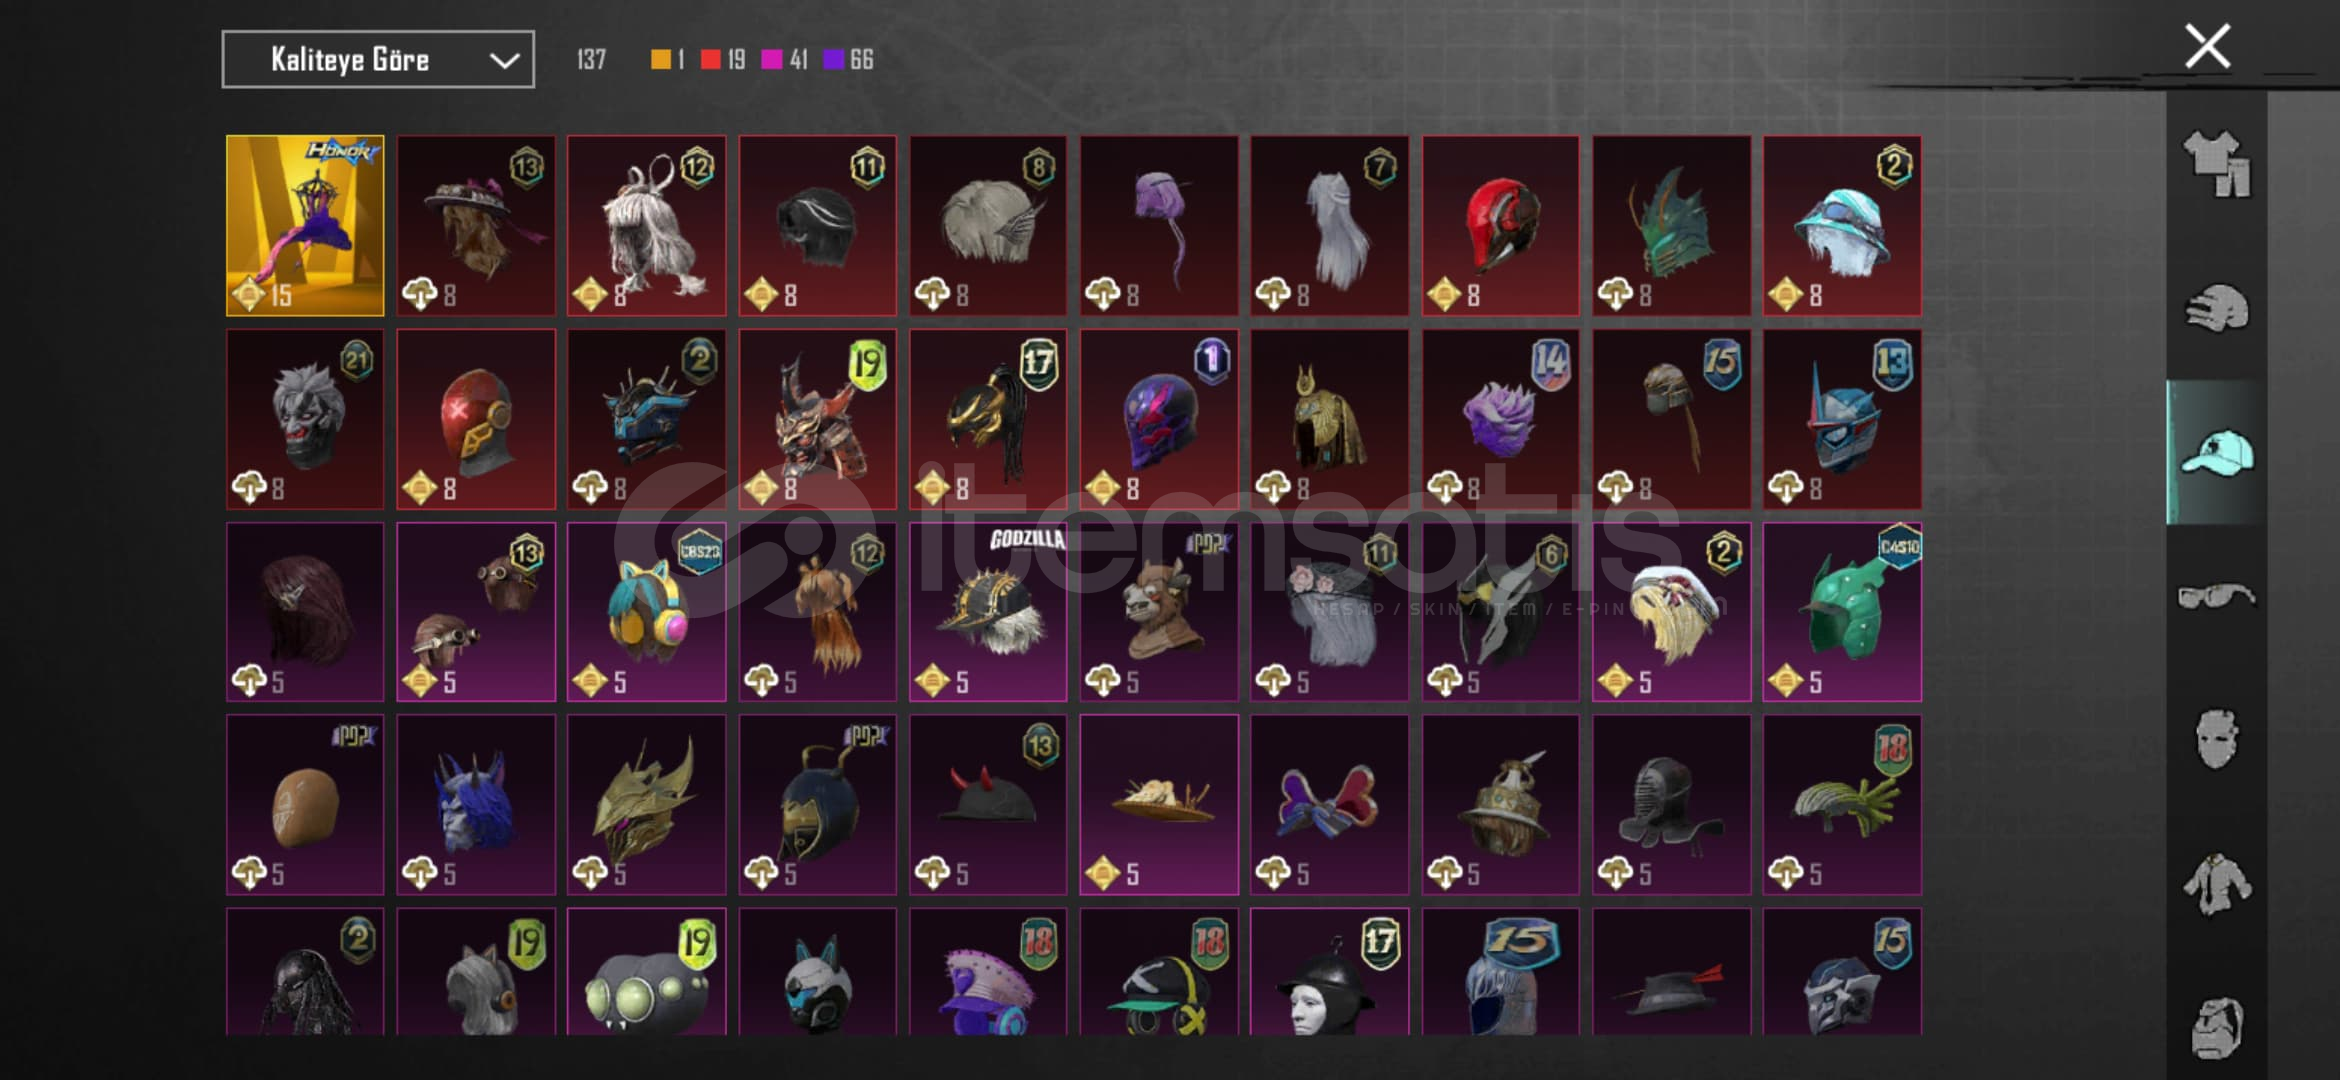Filter by red quality swatch
Screen dimensions: 2340x1080
point(710,60)
